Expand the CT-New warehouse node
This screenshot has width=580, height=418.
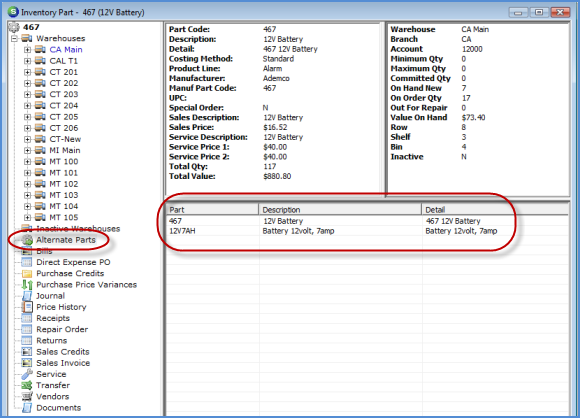click(27, 139)
